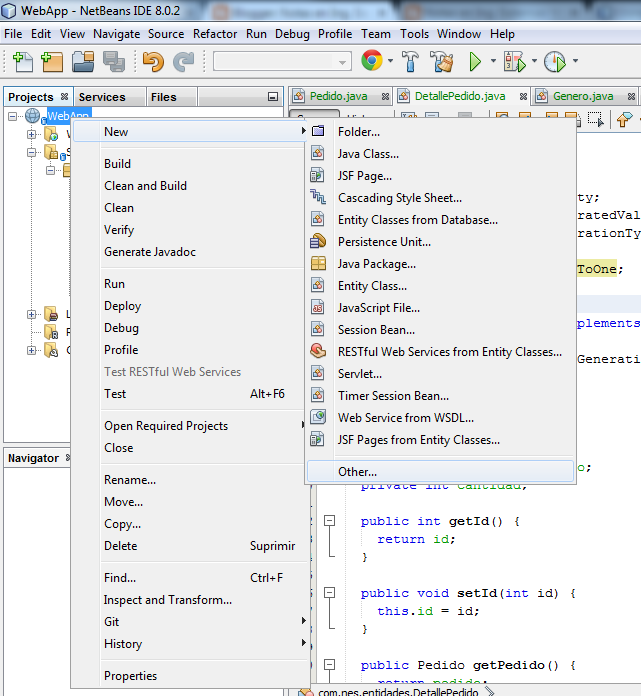Open dropdown arrow next to Run Project
The image size is (641, 696).
pos(493,61)
